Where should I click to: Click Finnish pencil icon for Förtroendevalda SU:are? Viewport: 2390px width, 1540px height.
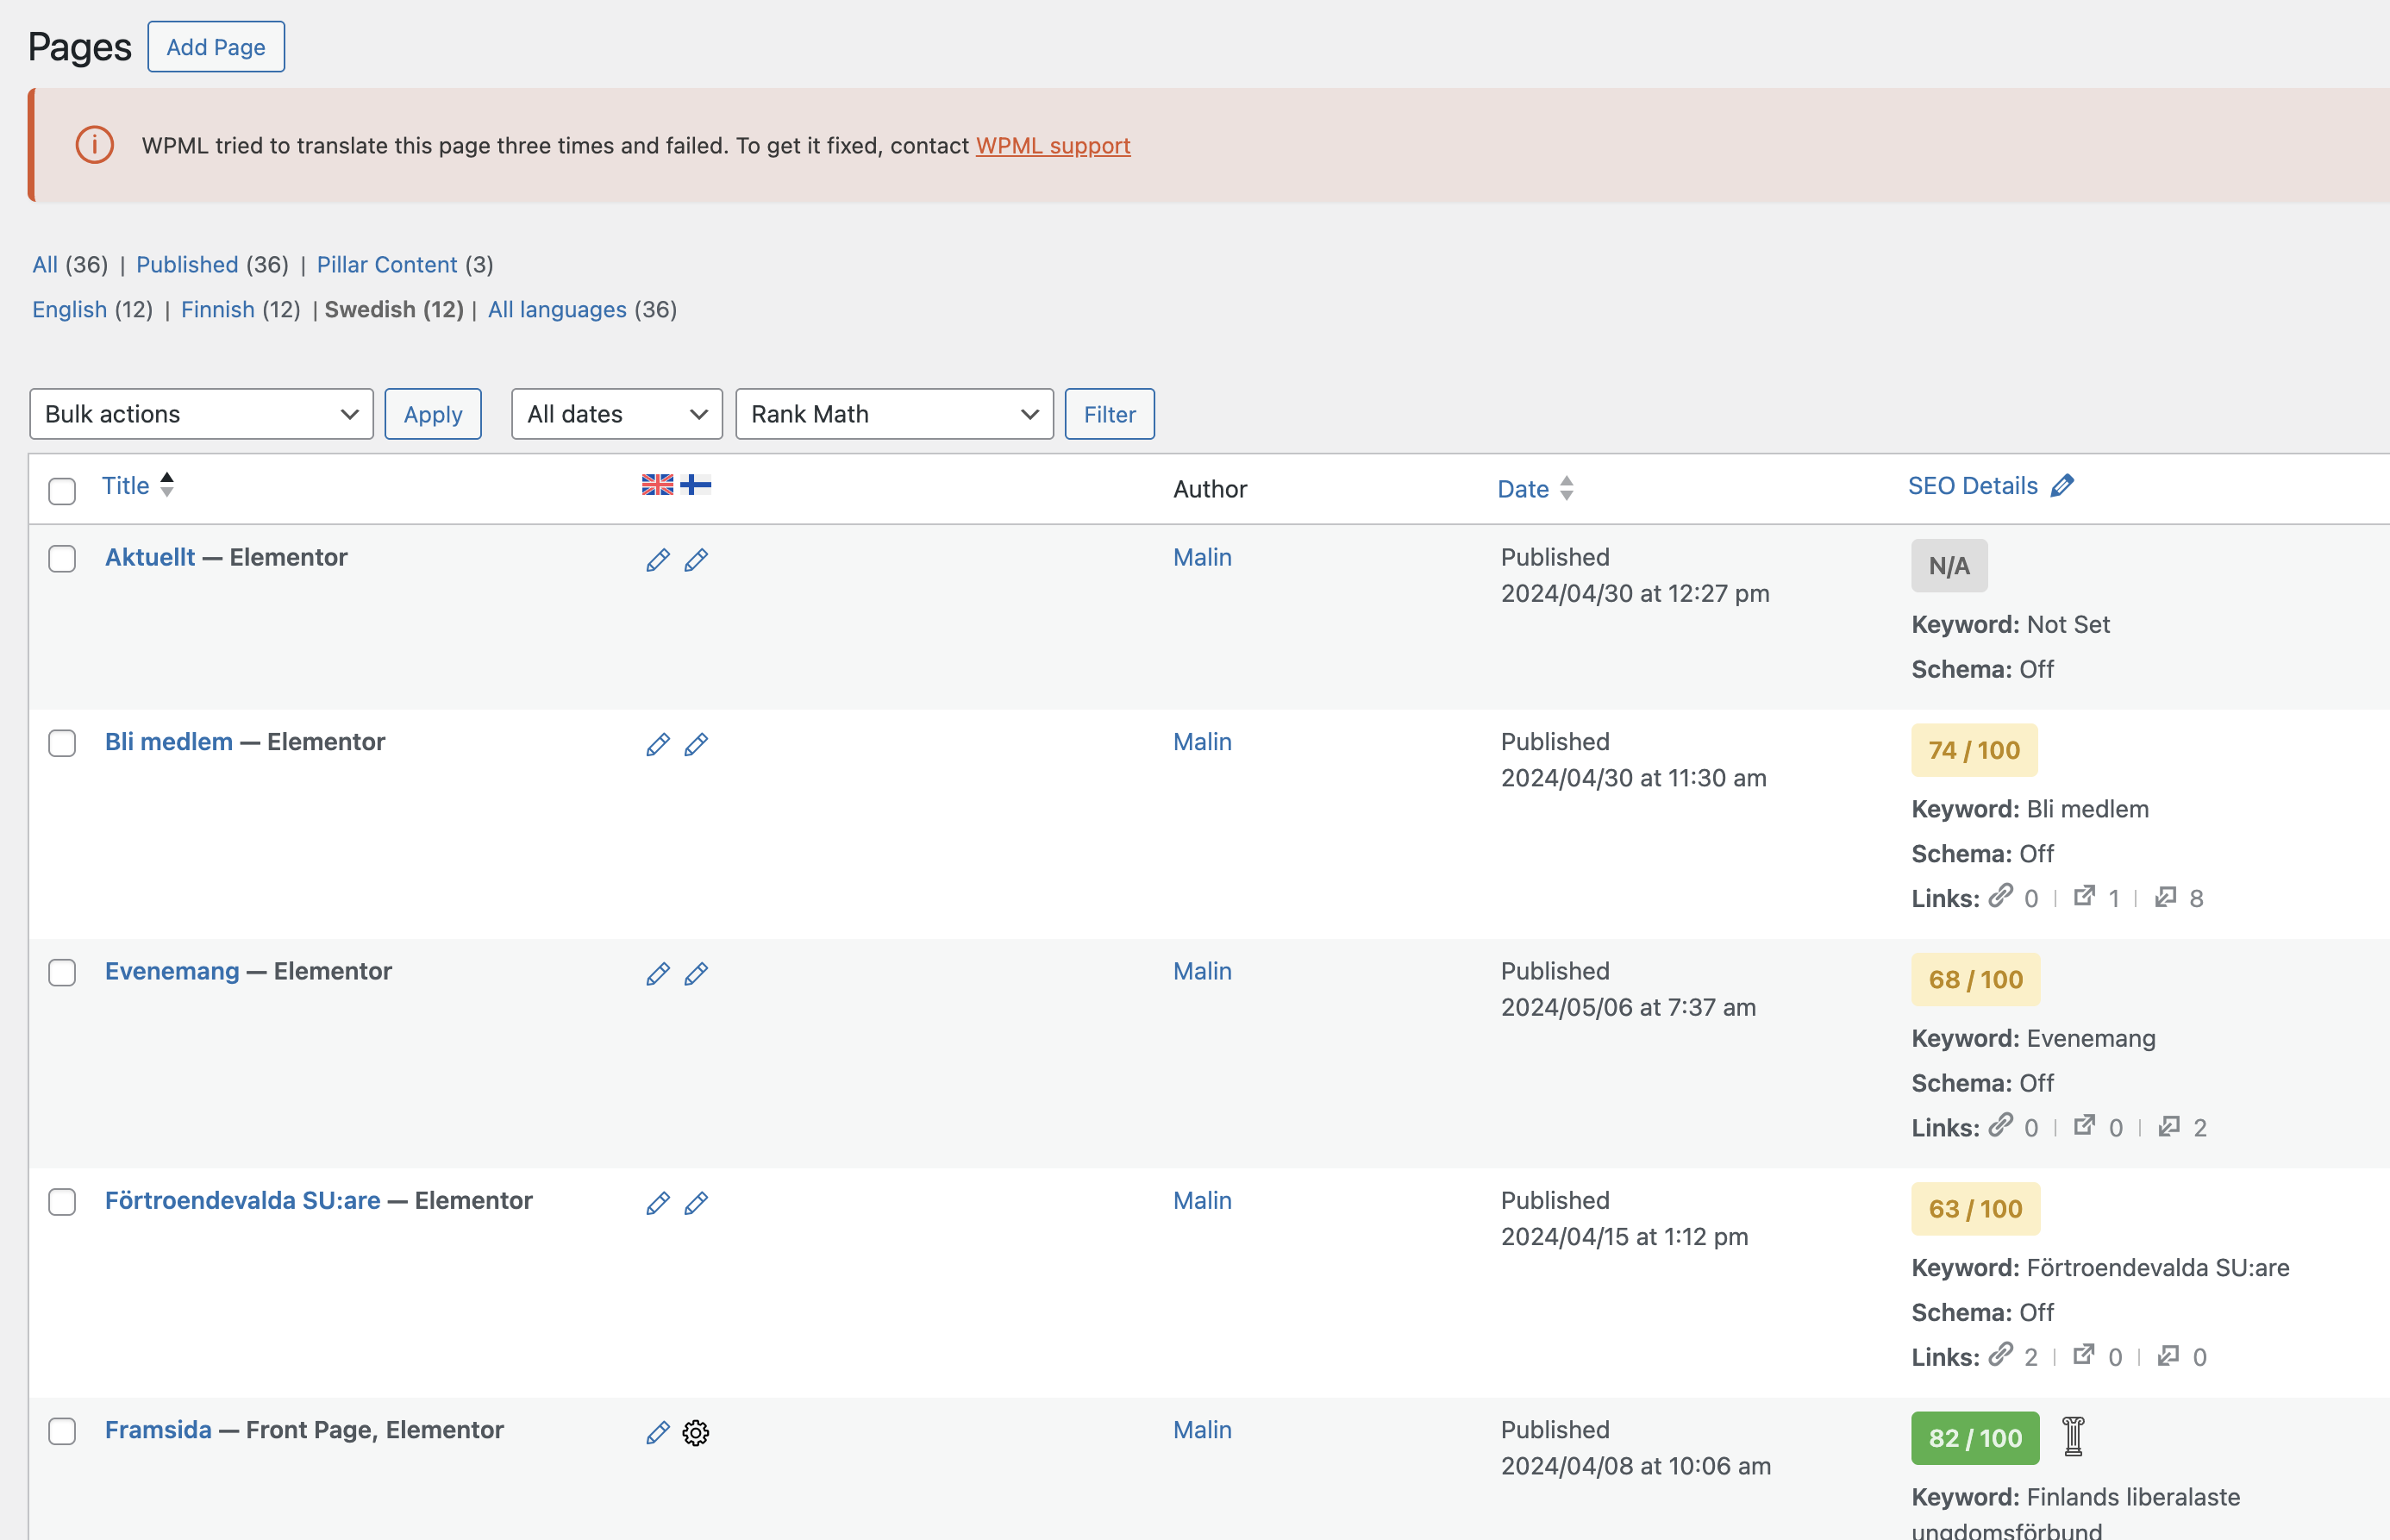[696, 1203]
